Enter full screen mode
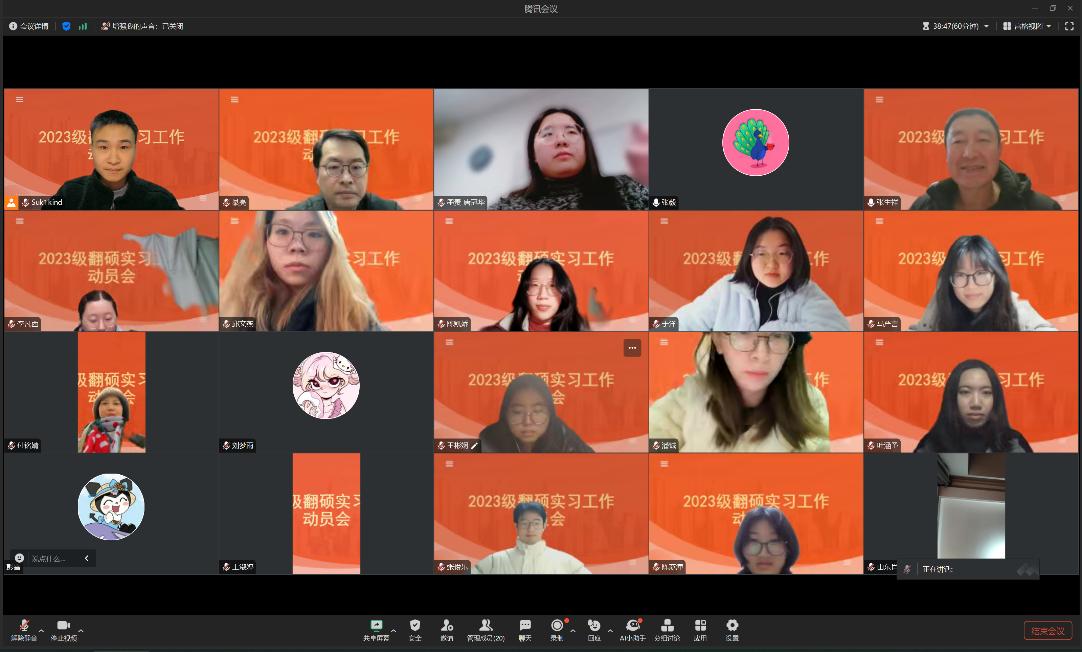 [x=1068, y=26]
